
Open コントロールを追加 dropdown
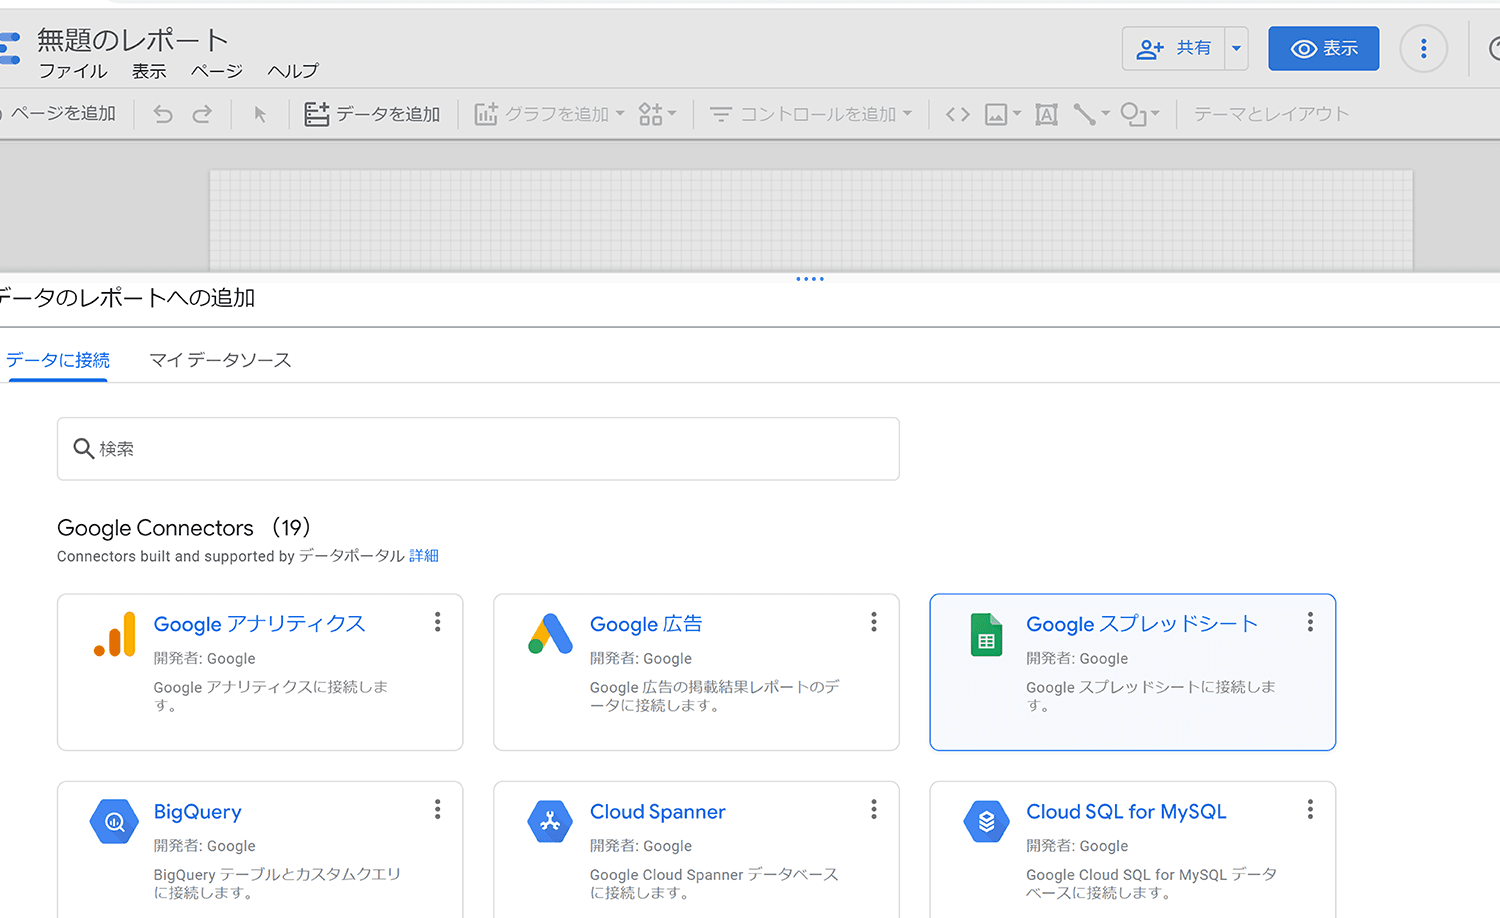tap(811, 114)
